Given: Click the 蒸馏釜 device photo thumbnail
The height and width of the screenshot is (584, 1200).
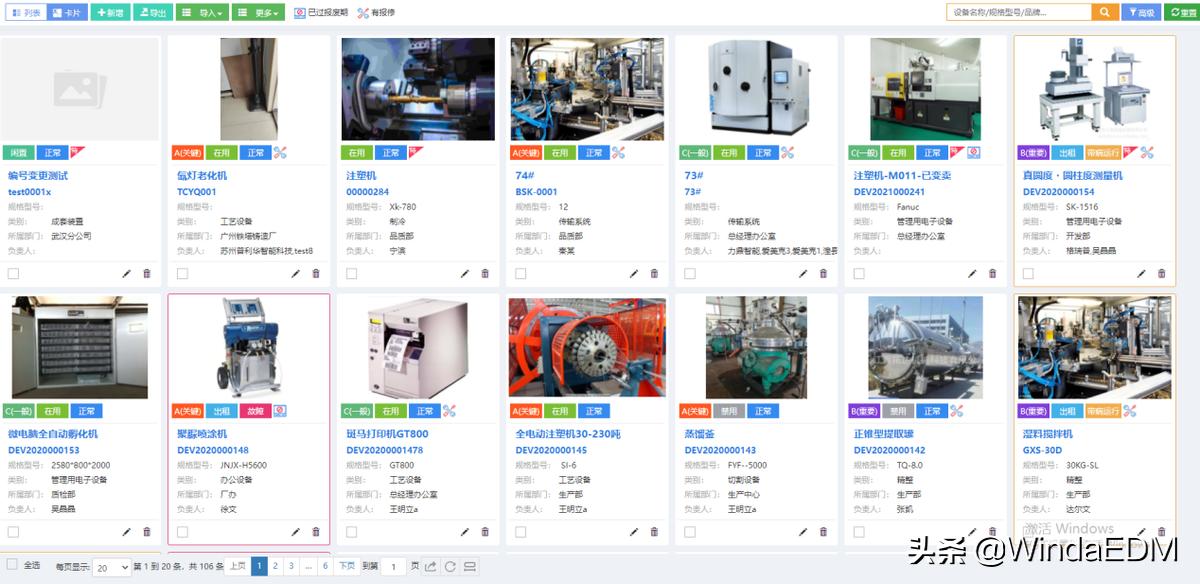Looking at the screenshot, I should pos(756,347).
